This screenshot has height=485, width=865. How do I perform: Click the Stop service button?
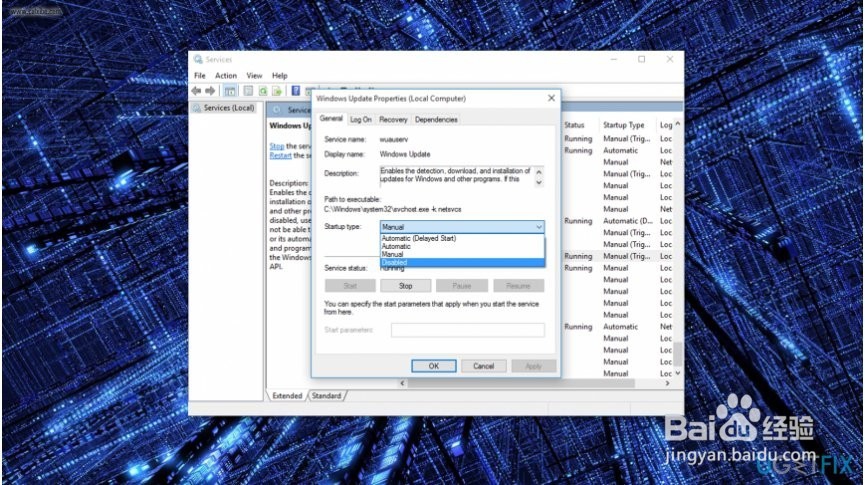pos(405,286)
